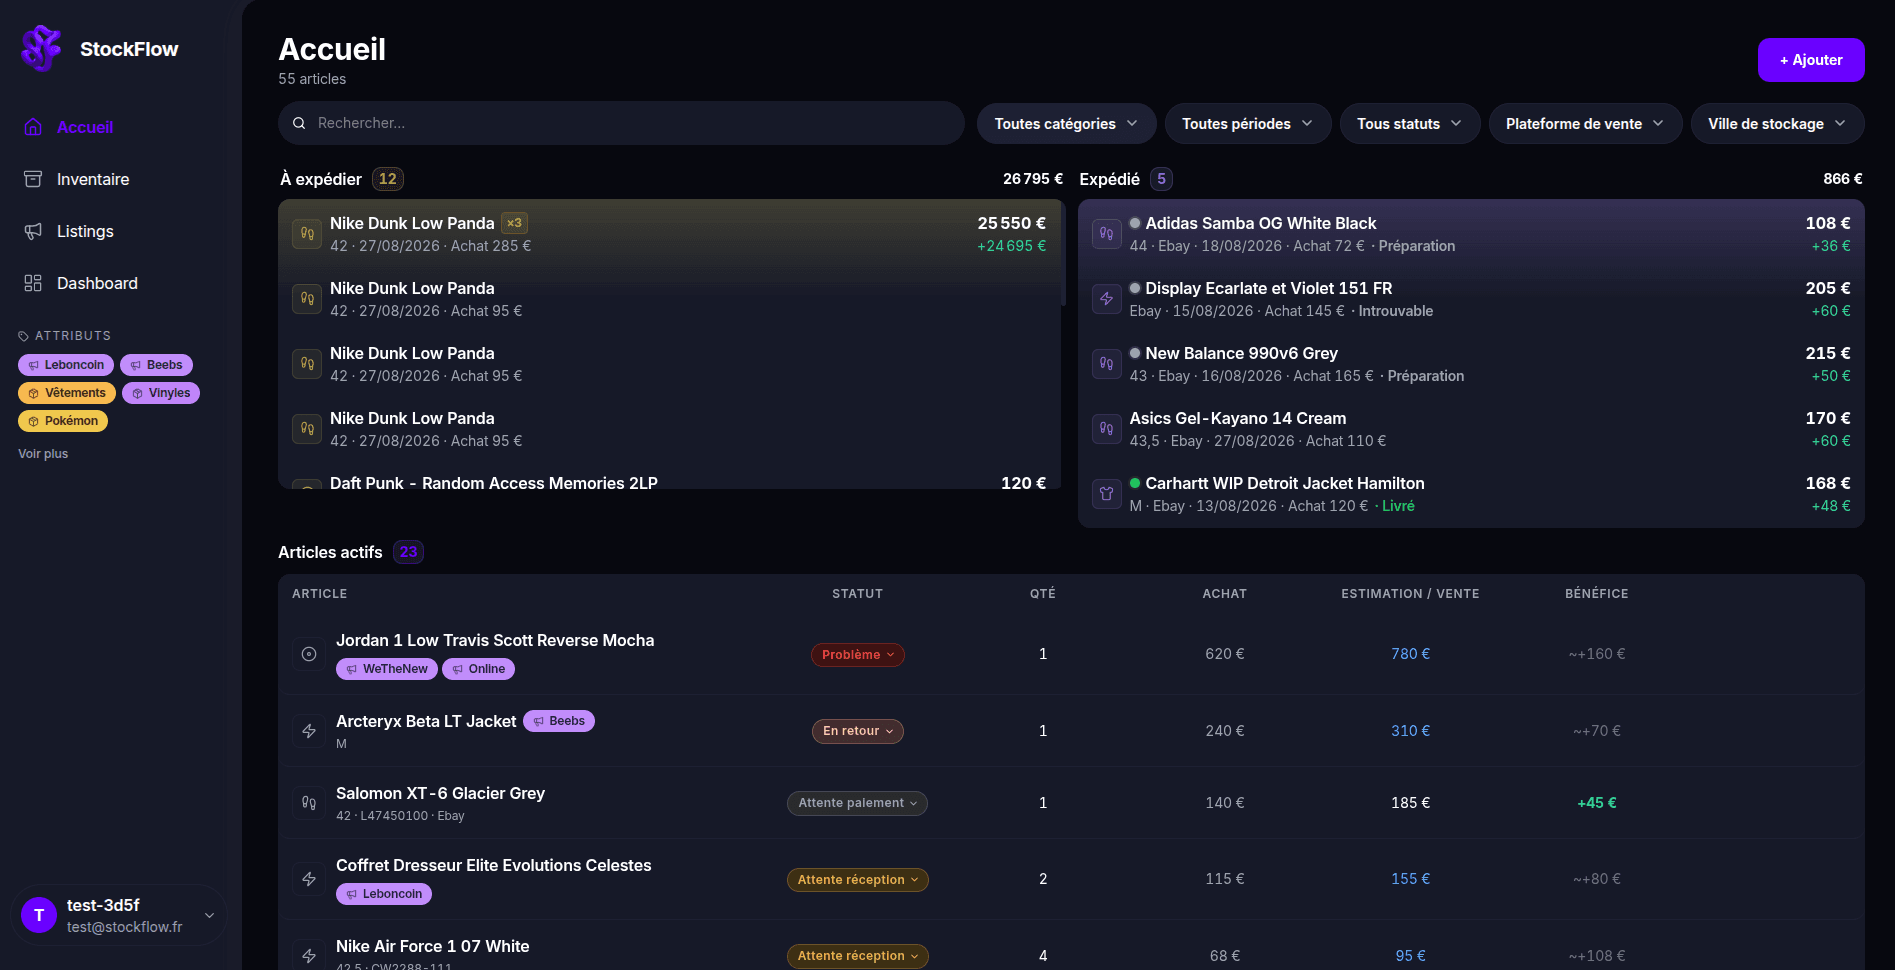Click the 95 € estimation for Air Force 1
Screen dimensions: 1895x970
(x=1410, y=956)
